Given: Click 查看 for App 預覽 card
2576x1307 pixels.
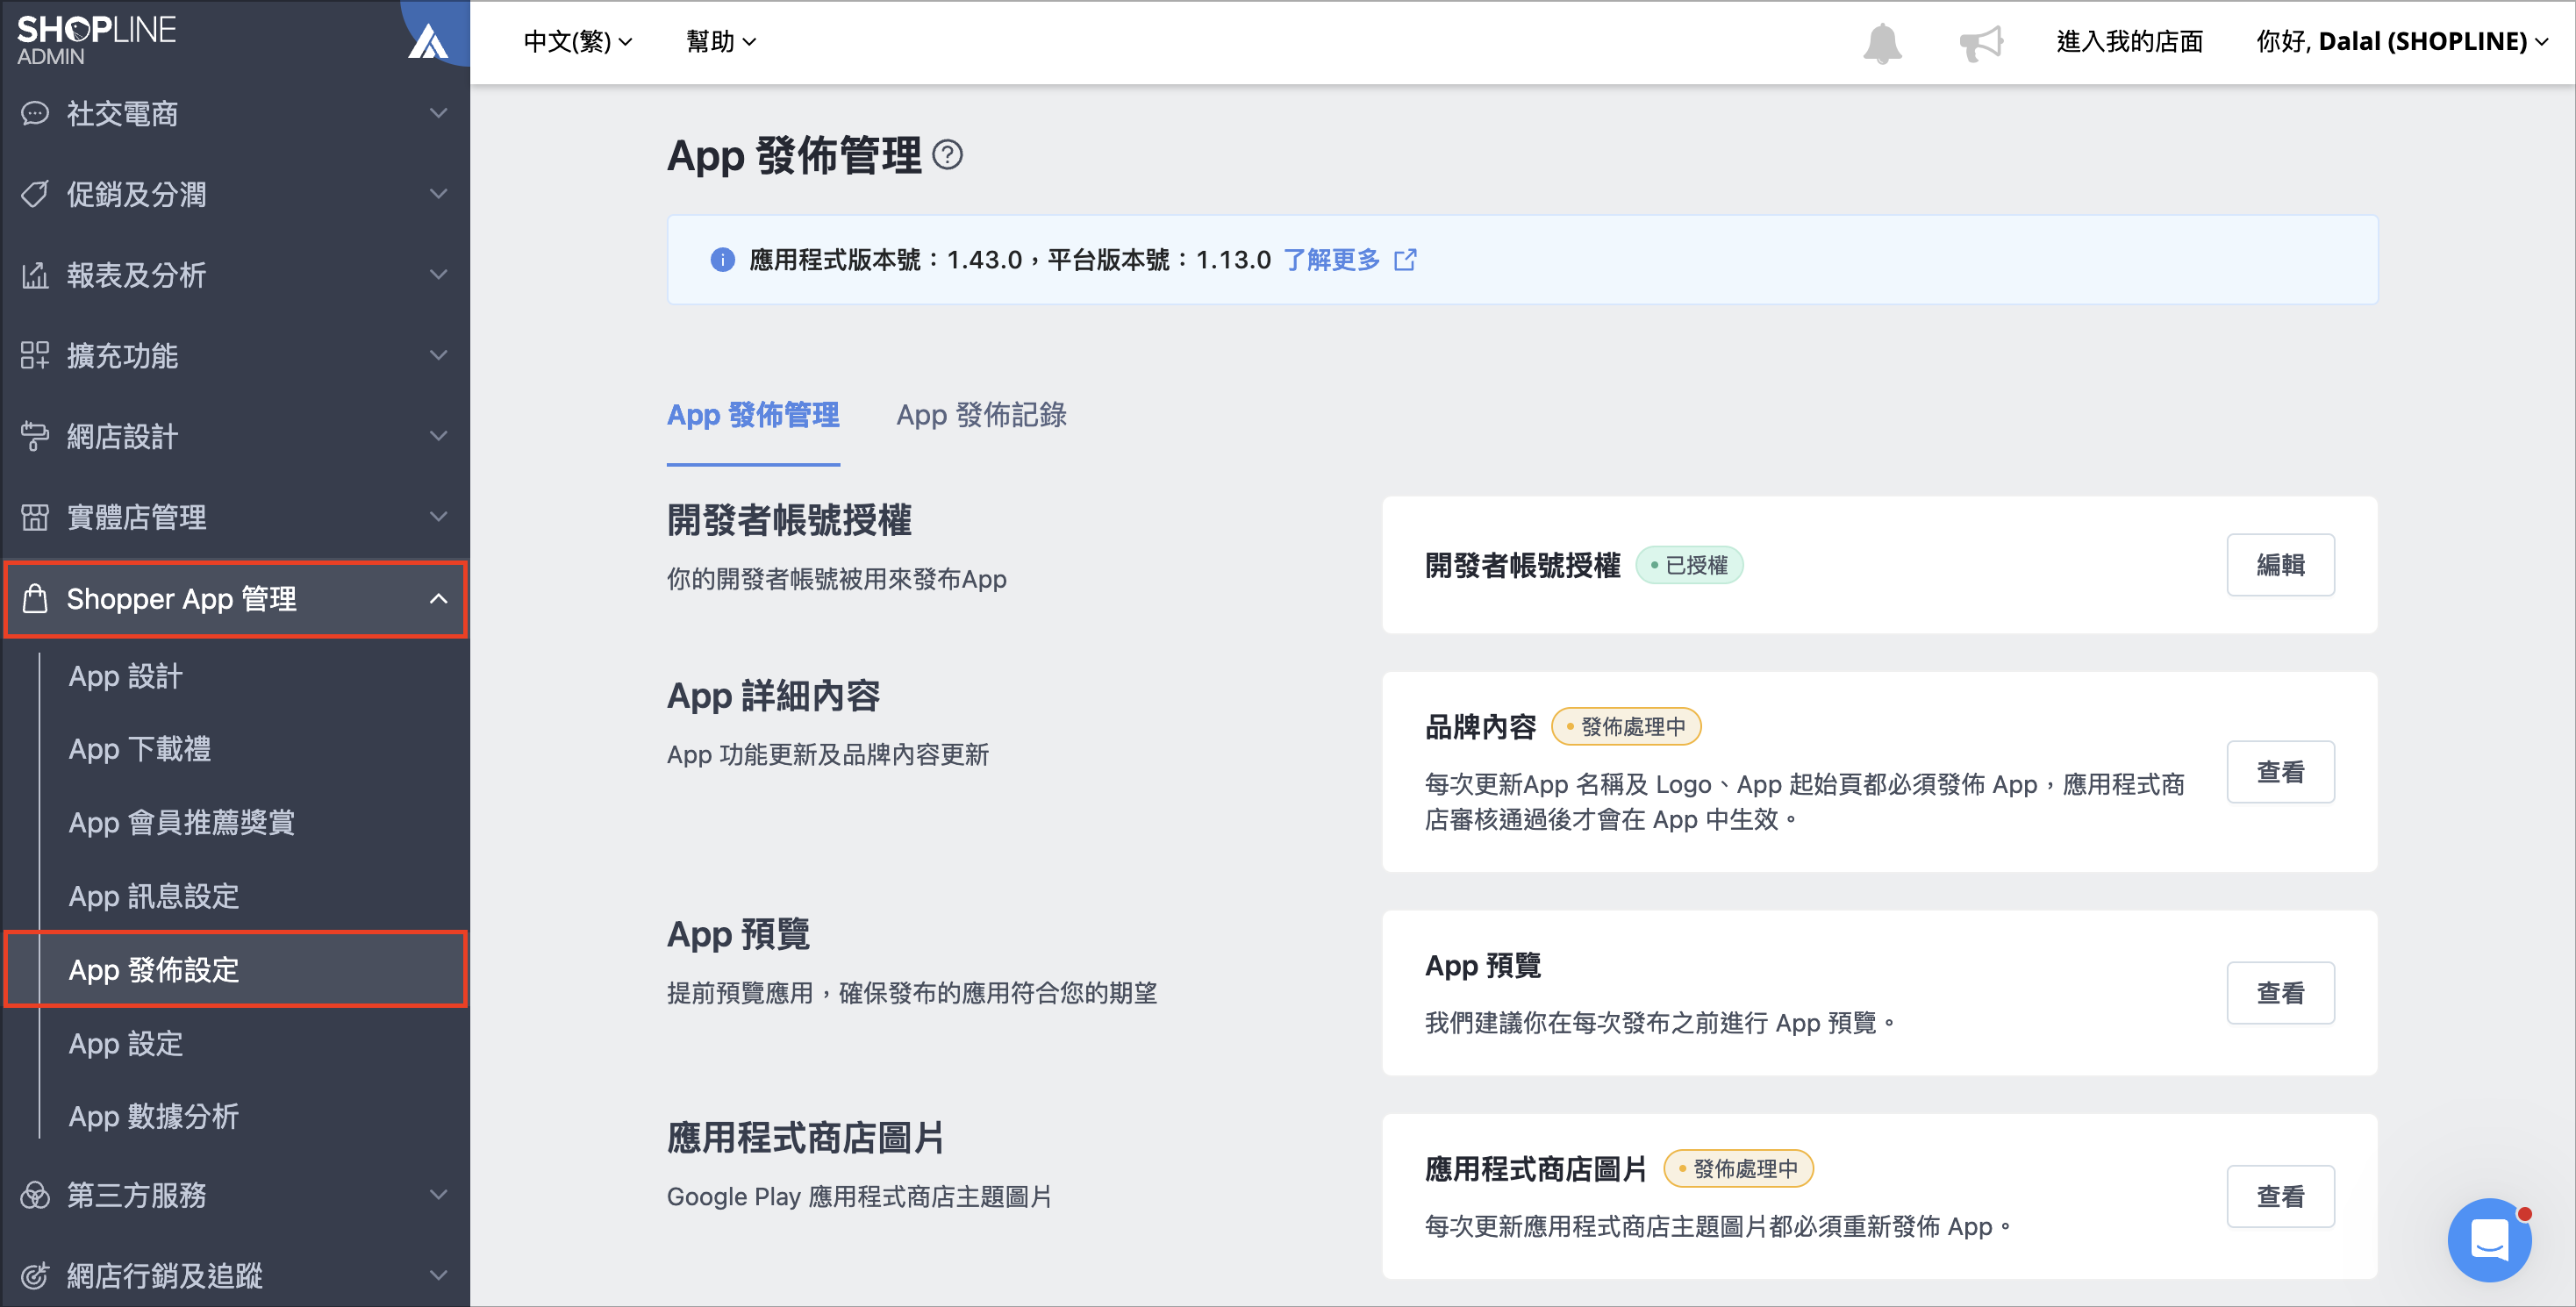Looking at the screenshot, I should (x=2280, y=993).
